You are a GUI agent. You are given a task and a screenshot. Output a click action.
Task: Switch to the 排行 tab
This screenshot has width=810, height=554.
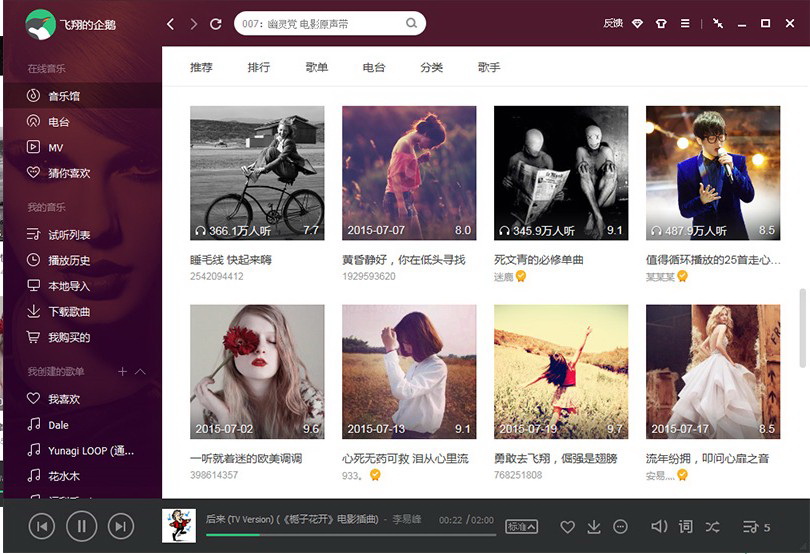[x=259, y=68]
